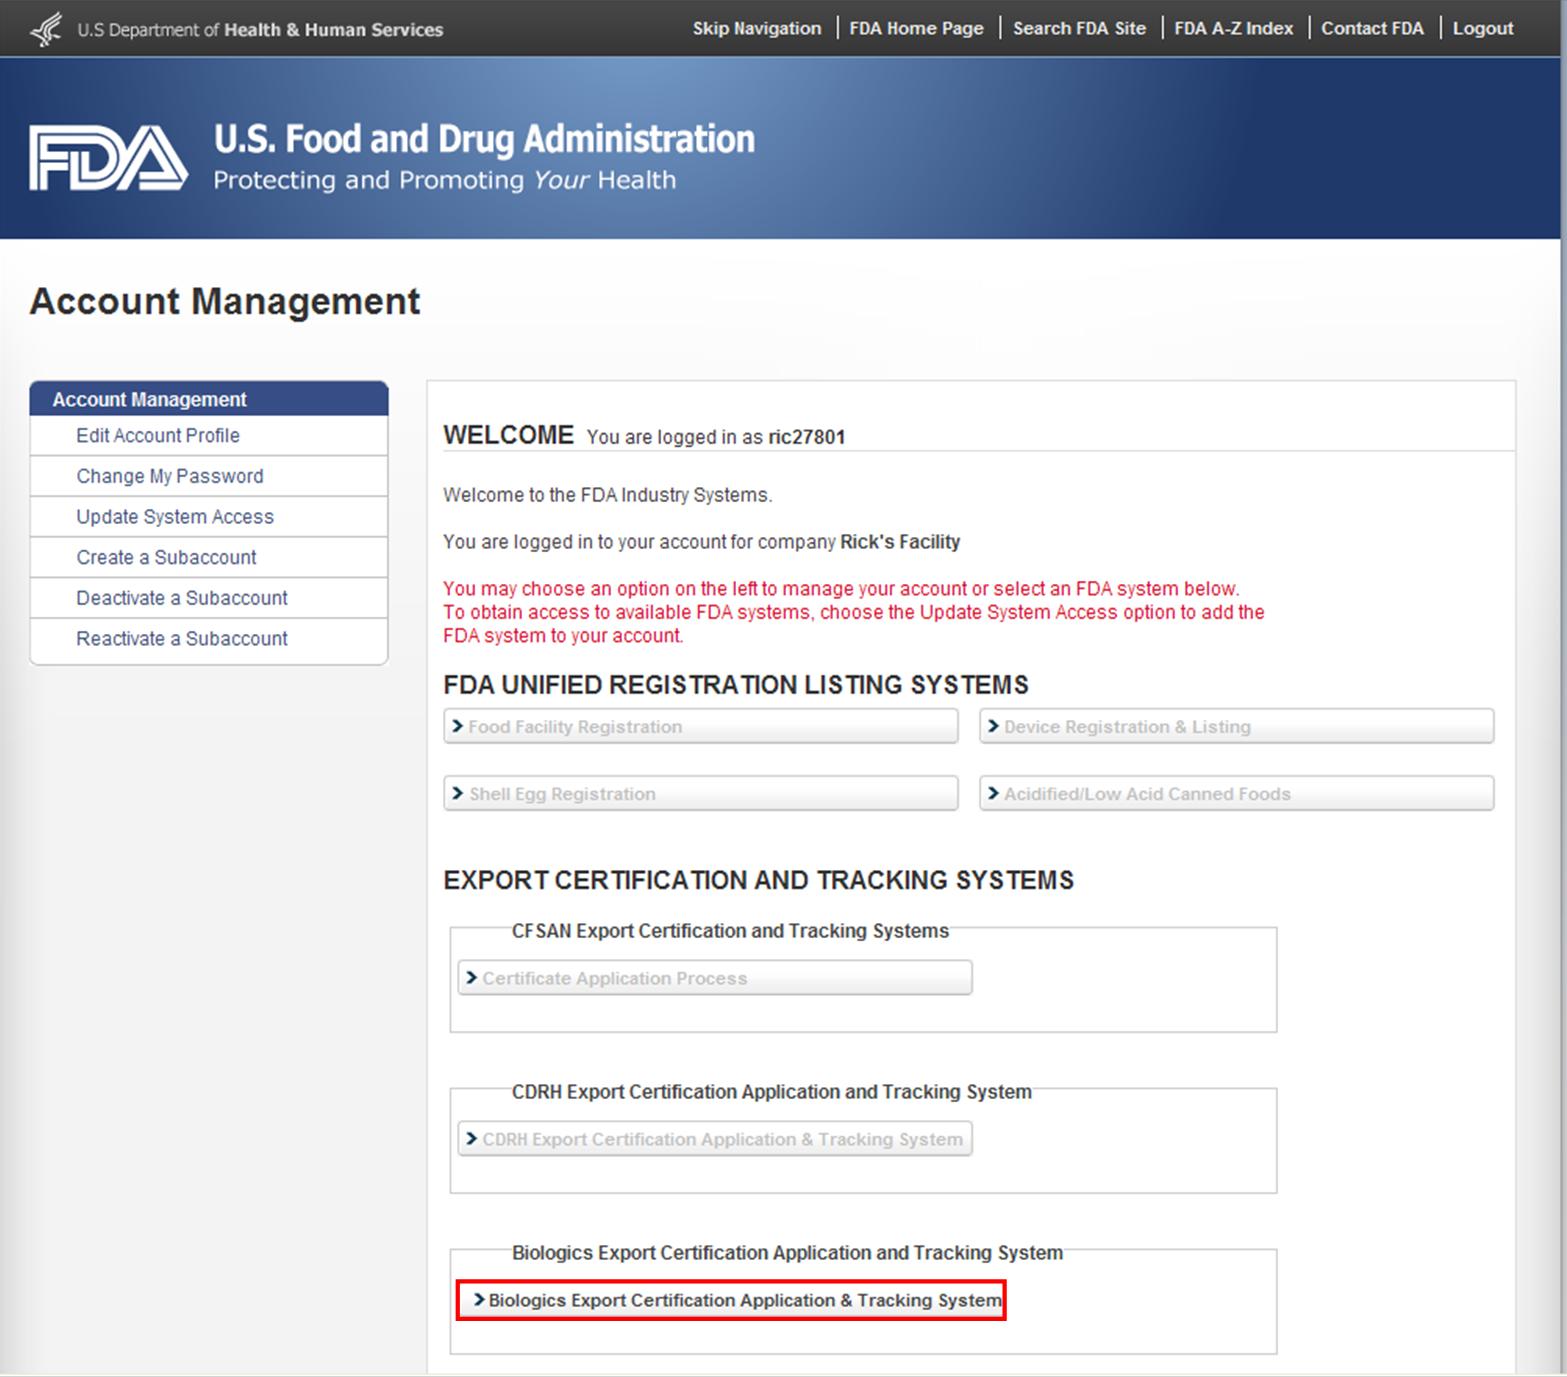
Task: Click Skip Navigation in the top bar
Action: point(757,28)
